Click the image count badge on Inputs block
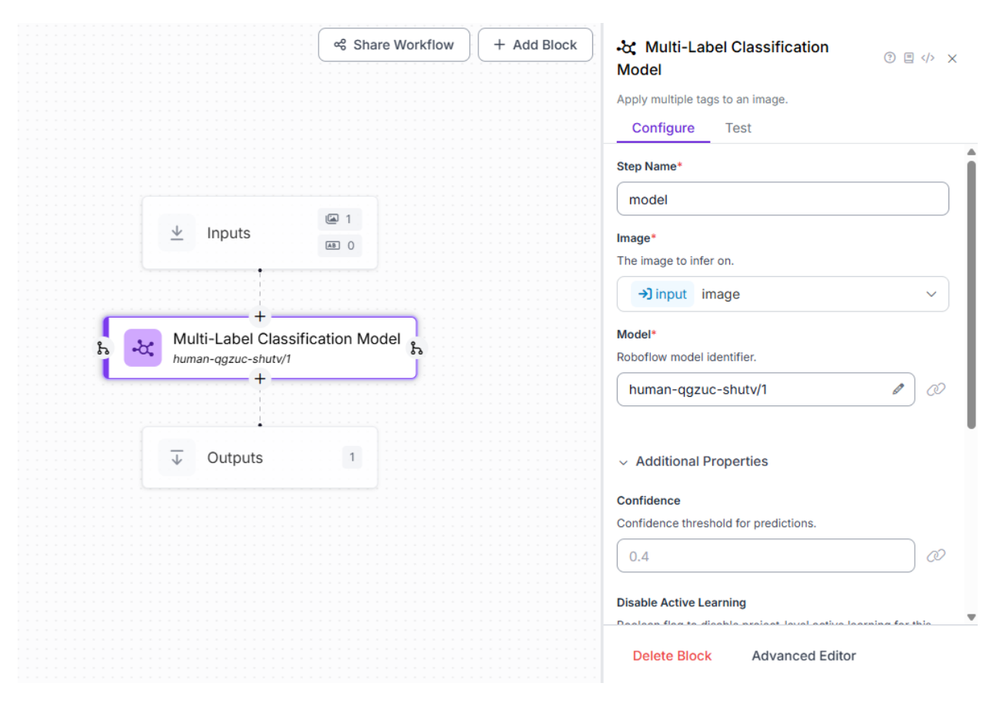This screenshot has width=1000, height=706. [340, 219]
